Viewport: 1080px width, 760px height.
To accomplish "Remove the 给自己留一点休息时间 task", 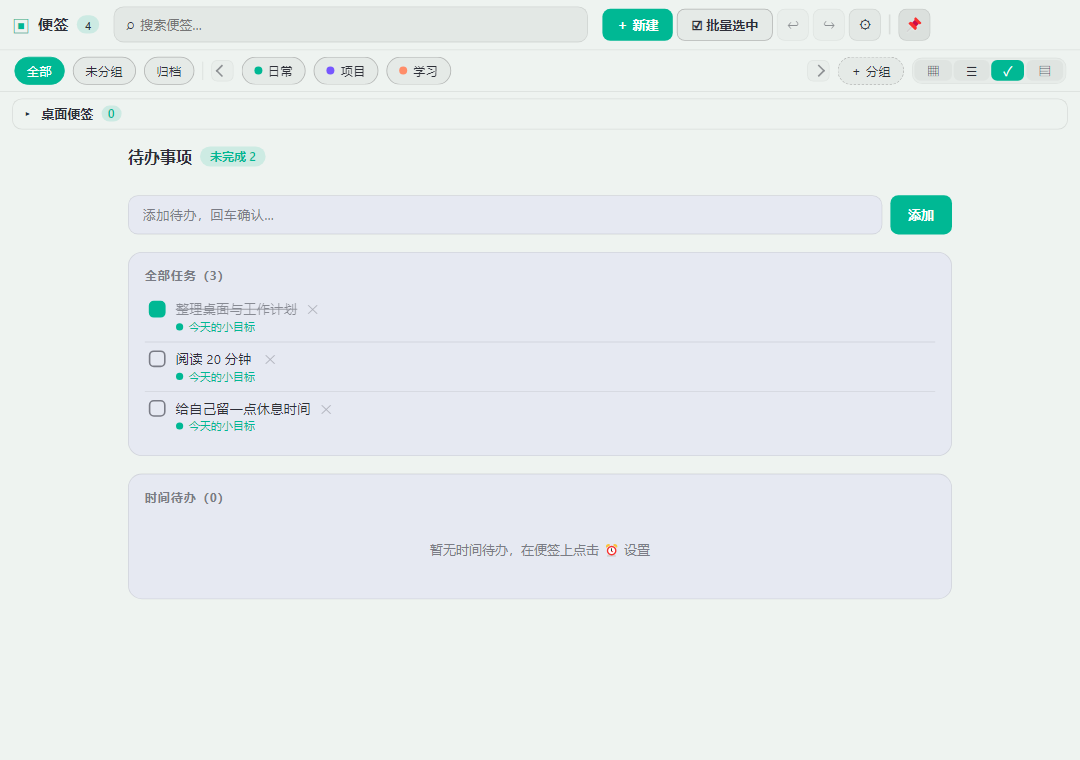I will click(x=326, y=409).
